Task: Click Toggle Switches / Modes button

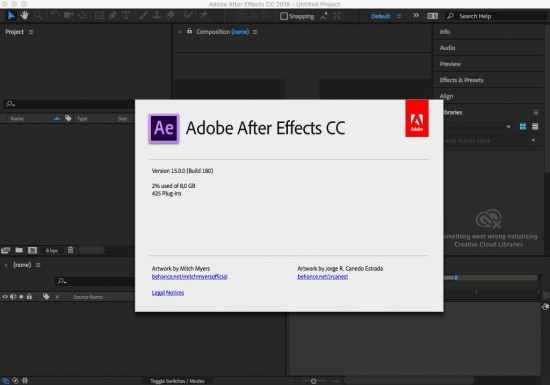Action: [177, 381]
